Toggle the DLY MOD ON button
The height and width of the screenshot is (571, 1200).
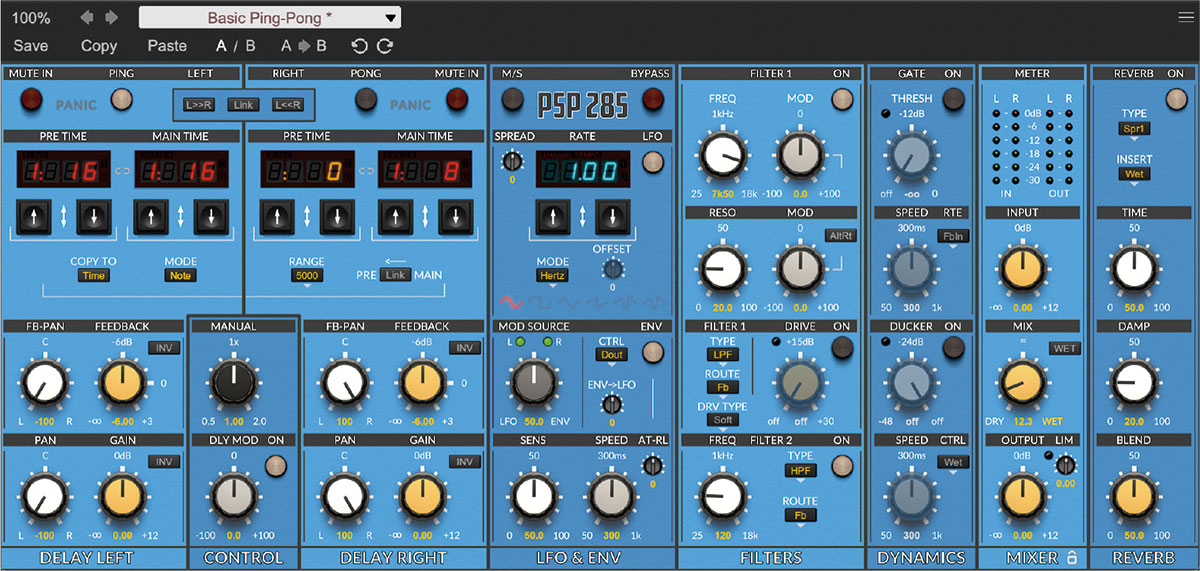coord(274,464)
